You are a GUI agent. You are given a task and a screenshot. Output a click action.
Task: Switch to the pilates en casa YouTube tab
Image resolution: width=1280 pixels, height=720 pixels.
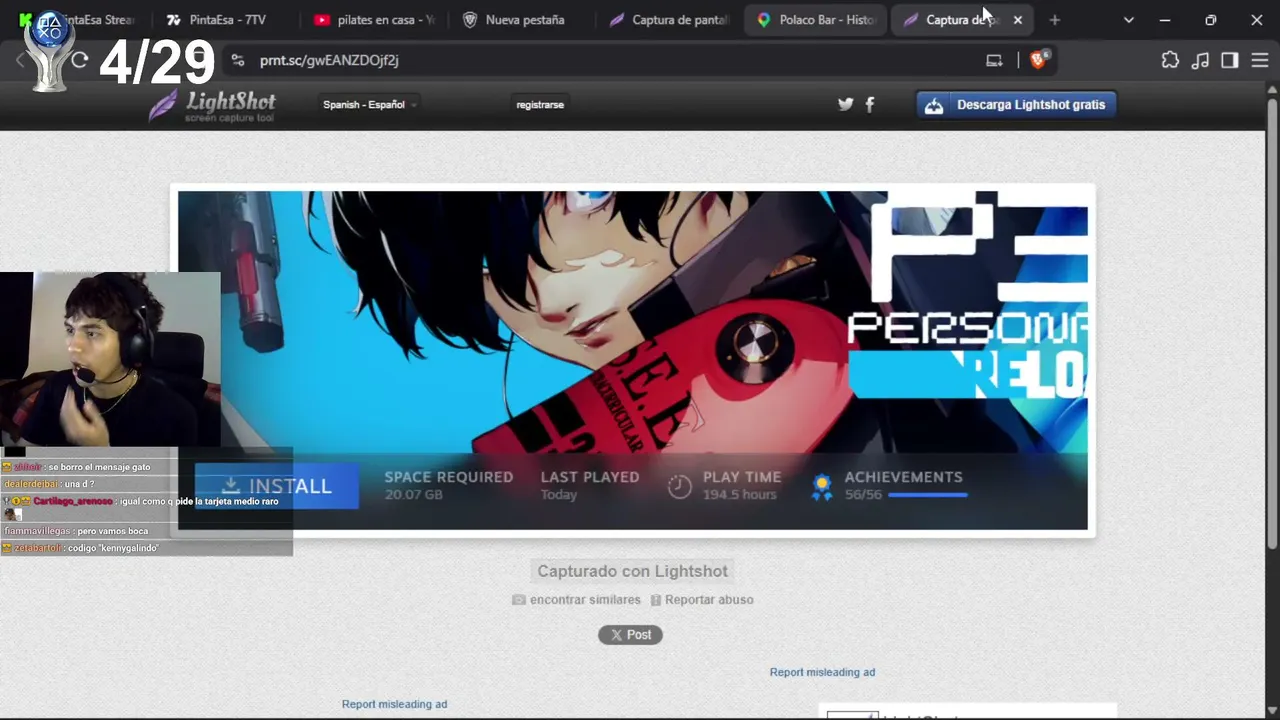pyautogui.click(x=374, y=20)
